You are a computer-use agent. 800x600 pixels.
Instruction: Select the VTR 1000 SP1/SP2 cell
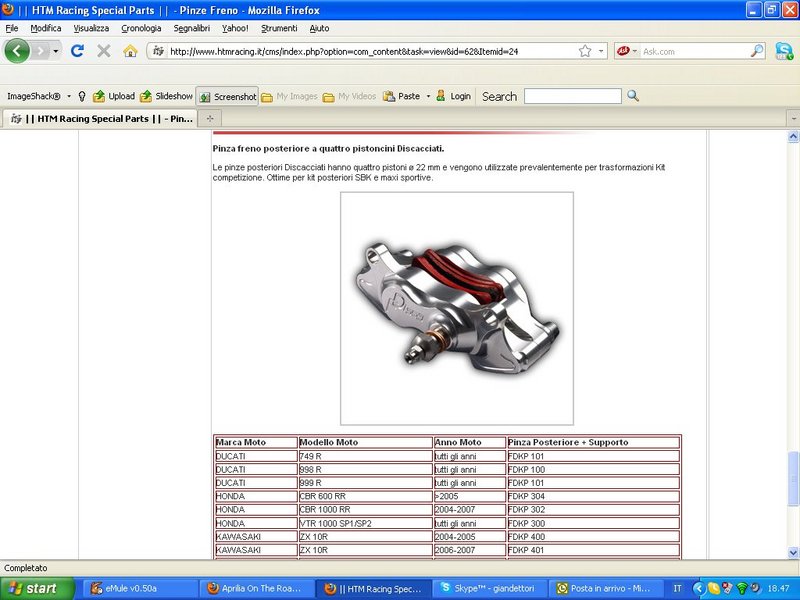tap(365, 523)
